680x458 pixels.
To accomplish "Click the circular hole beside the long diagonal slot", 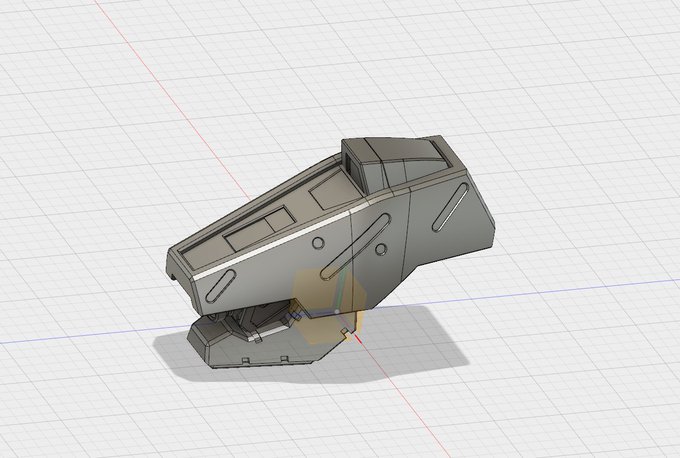I will pos(381,249).
